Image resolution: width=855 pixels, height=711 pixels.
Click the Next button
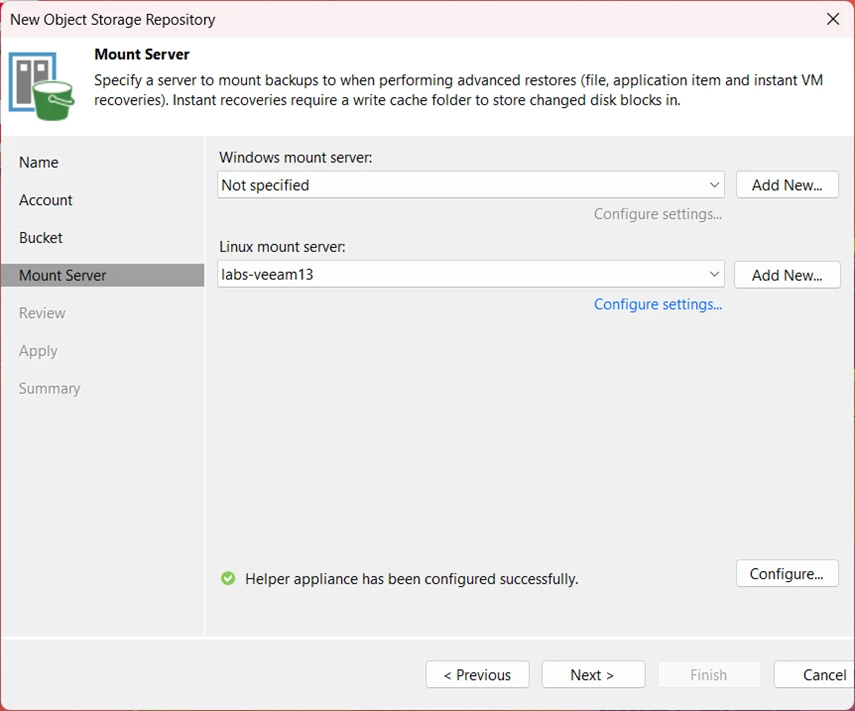tap(593, 675)
